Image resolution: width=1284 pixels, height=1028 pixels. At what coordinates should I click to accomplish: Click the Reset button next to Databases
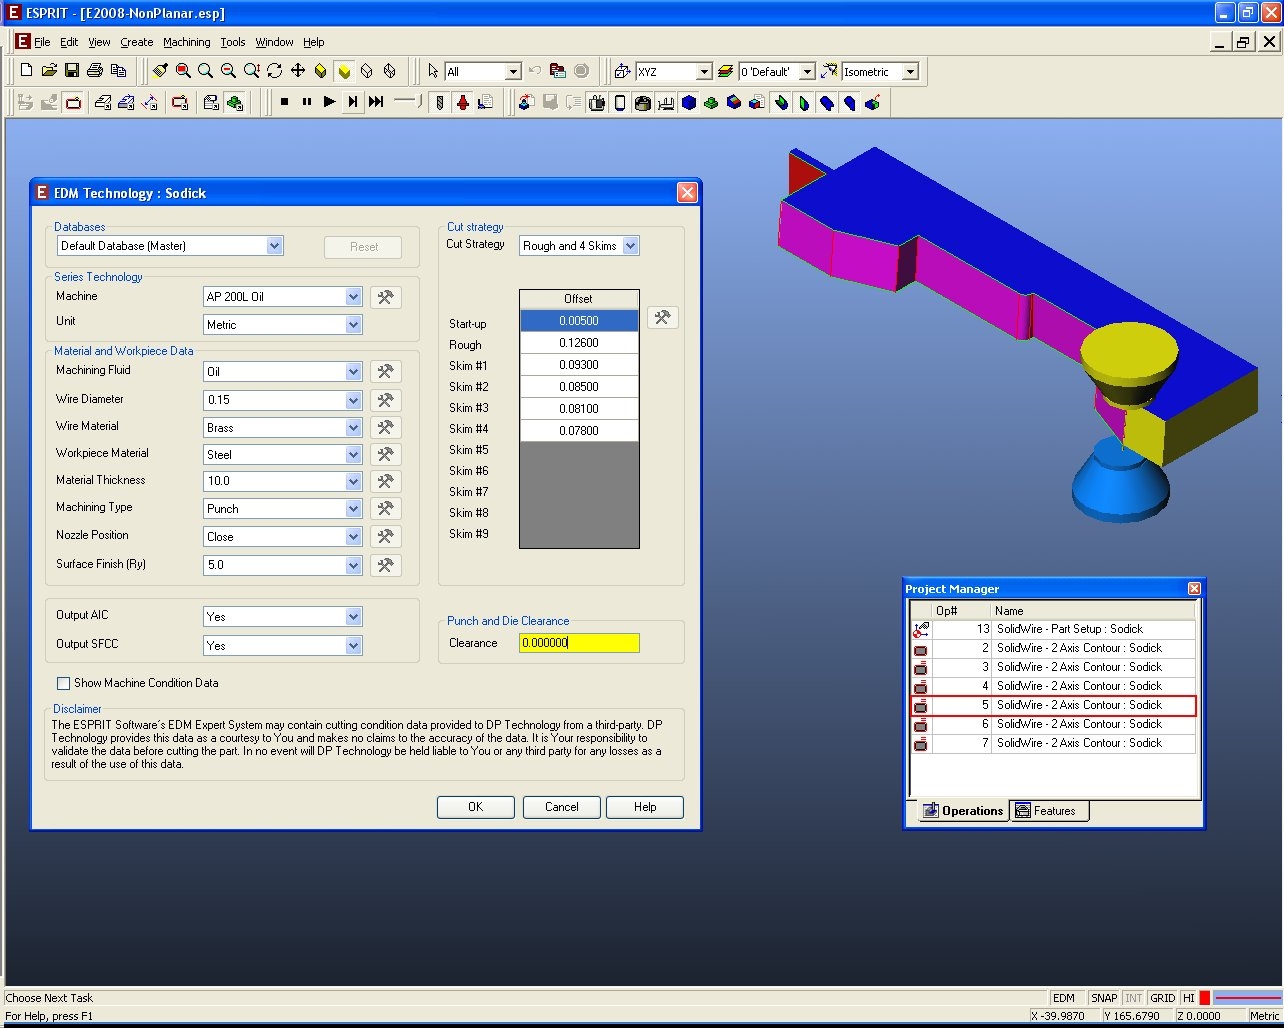363,247
